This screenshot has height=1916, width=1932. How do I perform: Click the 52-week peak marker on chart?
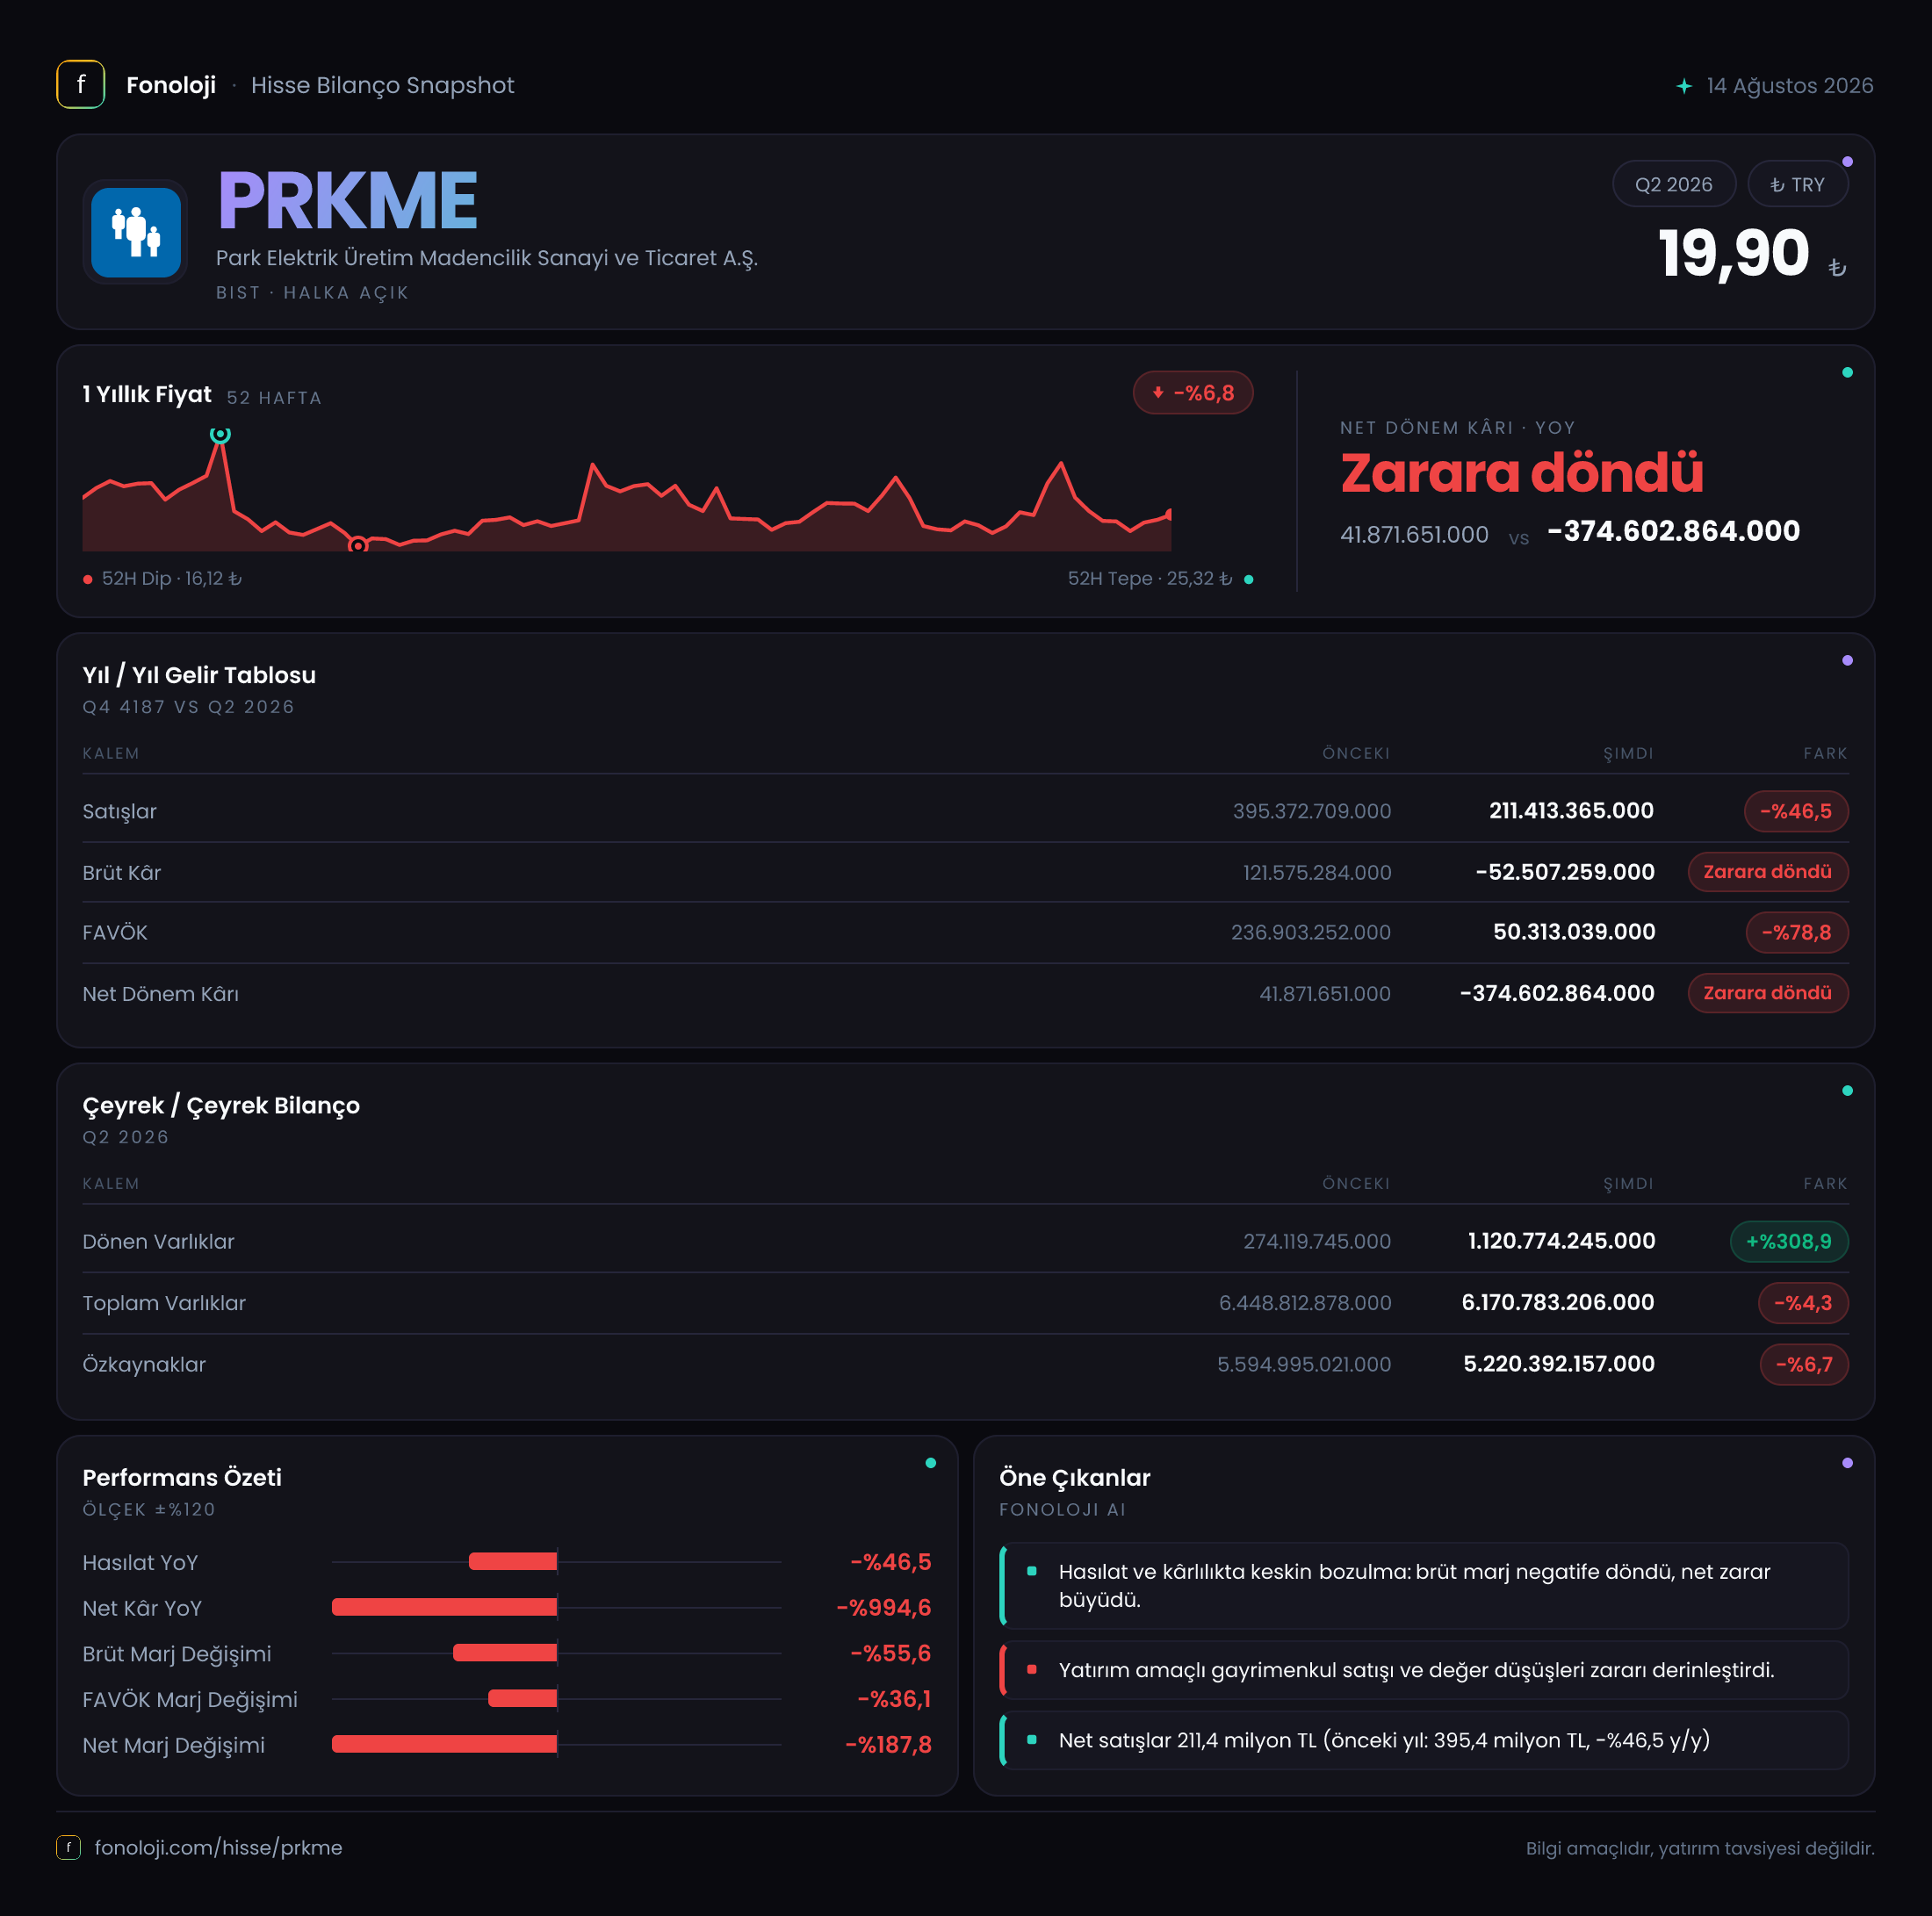click(x=220, y=434)
